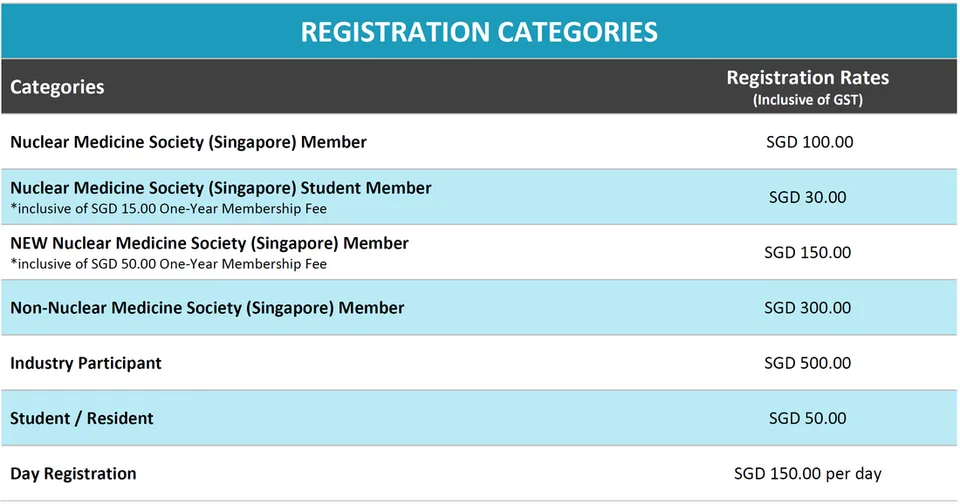The image size is (960, 504).
Task: Select Nuclear Medicine Society (Singapore) Member row
Action: point(479,141)
